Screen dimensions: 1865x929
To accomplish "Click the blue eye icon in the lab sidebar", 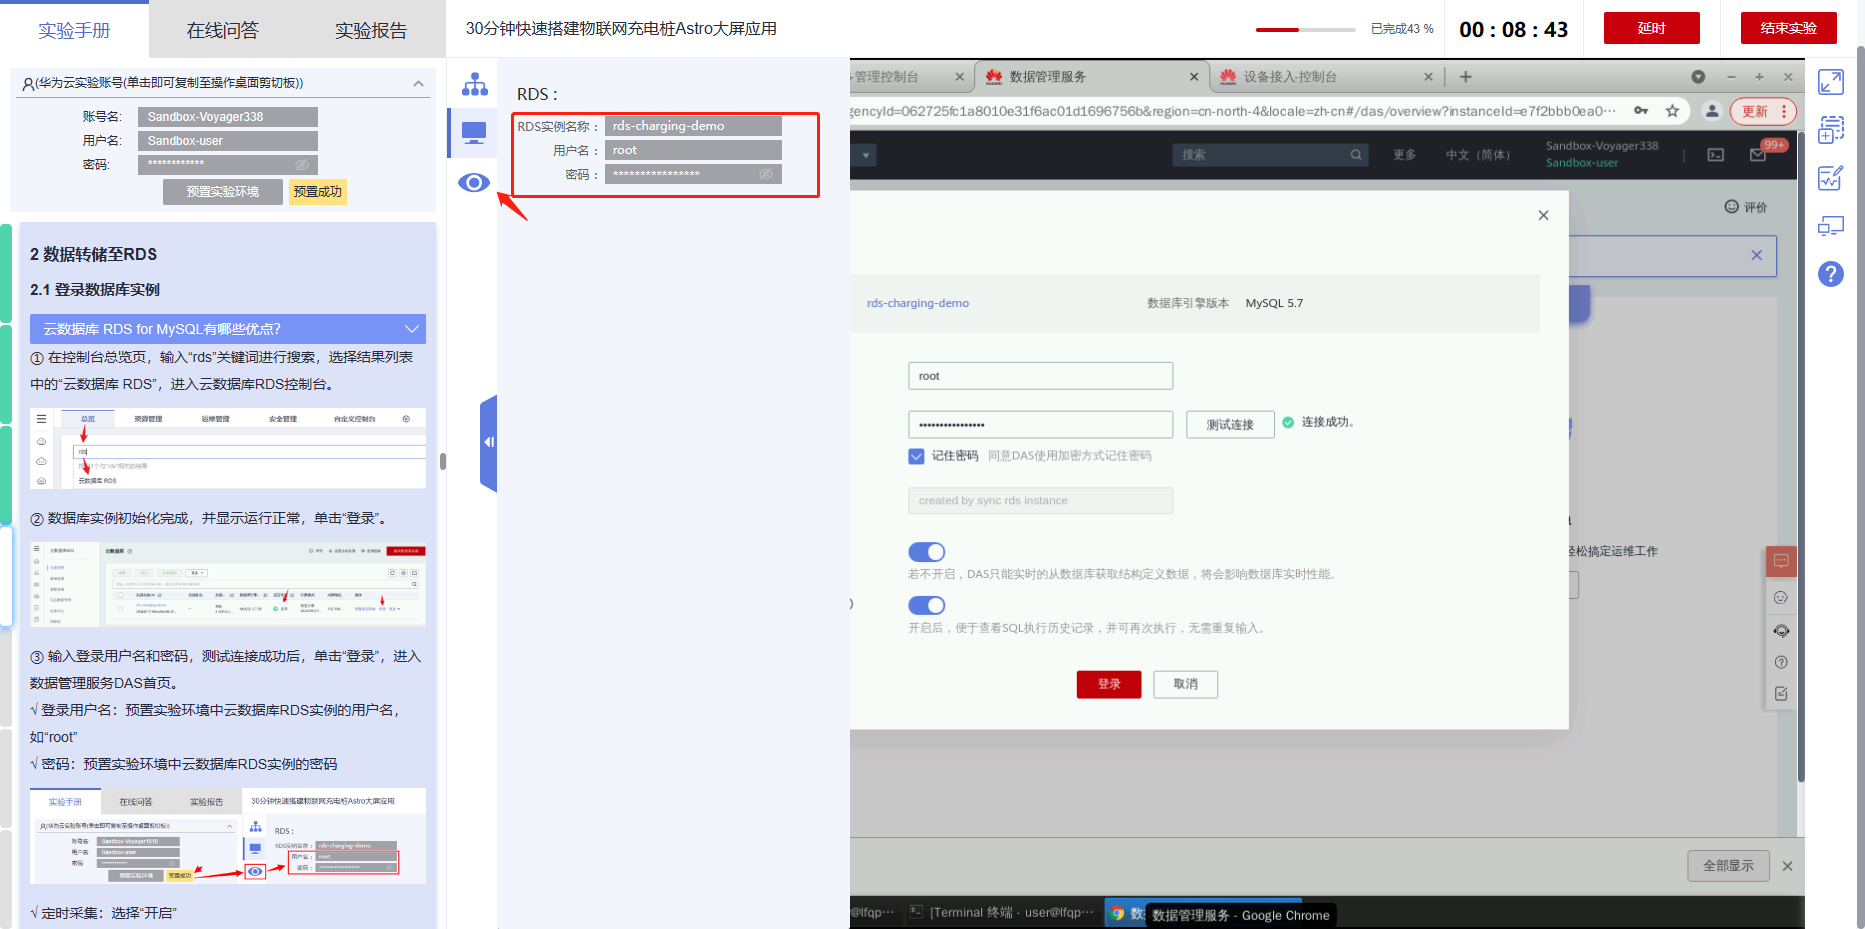I will click(474, 182).
